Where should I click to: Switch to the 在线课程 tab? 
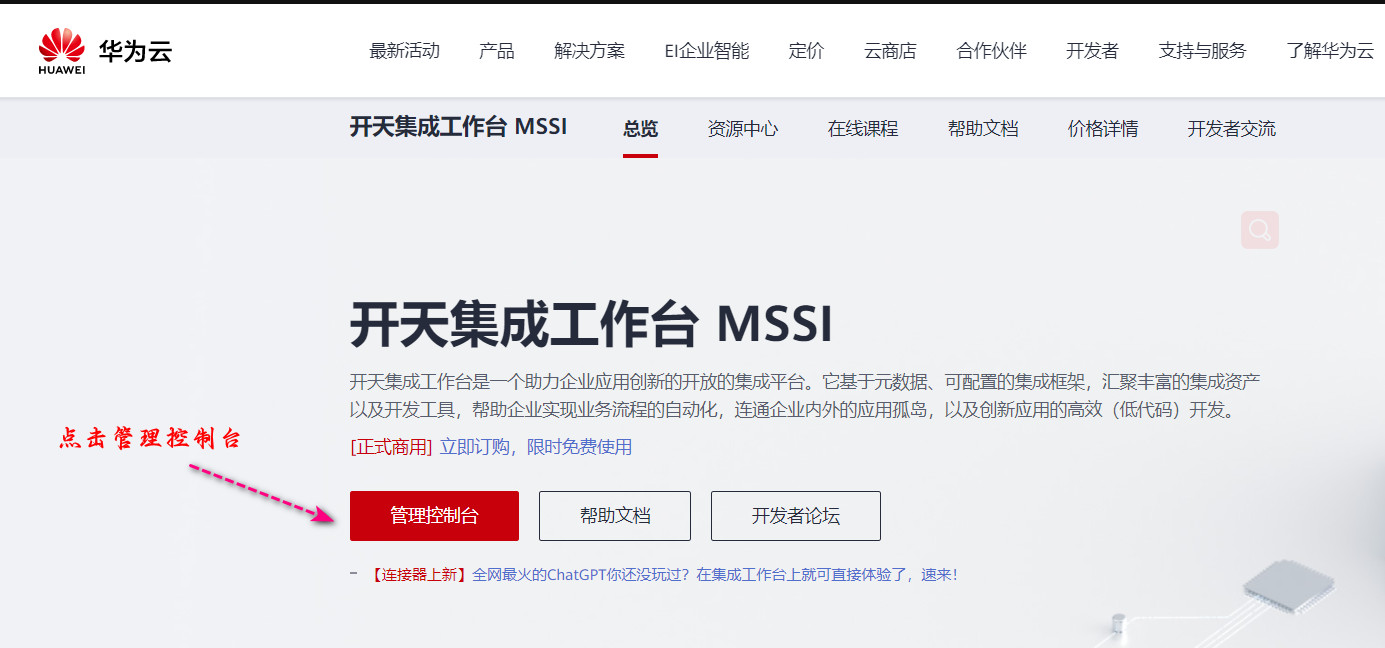863,129
